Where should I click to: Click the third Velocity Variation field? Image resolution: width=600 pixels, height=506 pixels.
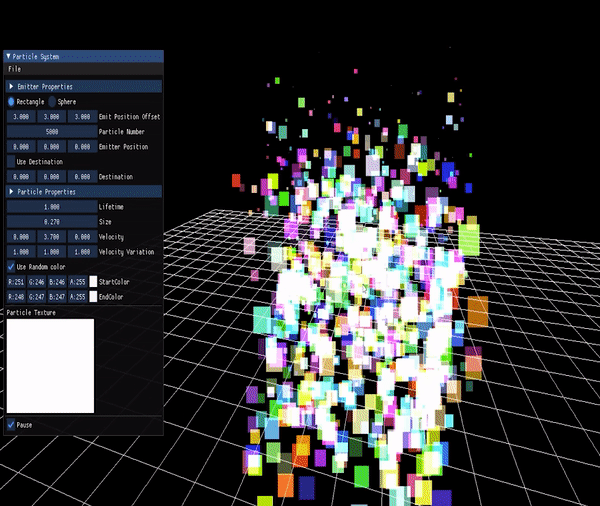pos(82,252)
